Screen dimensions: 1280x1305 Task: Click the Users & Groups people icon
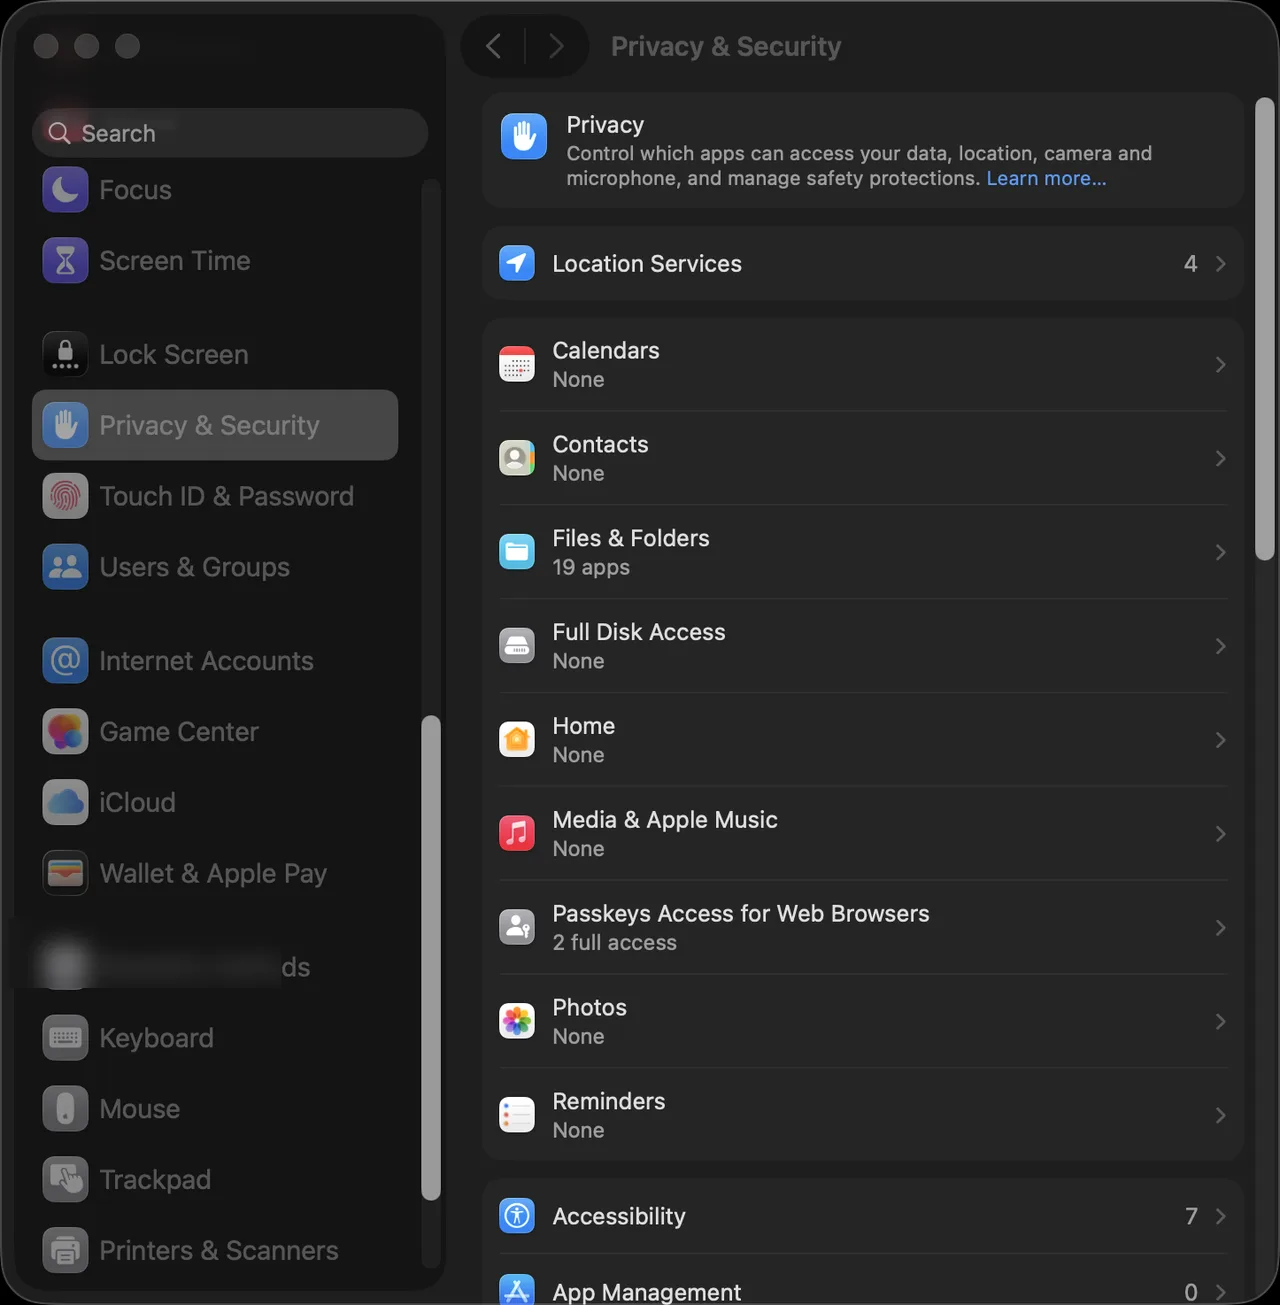pyautogui.click(x=65, y=567)
